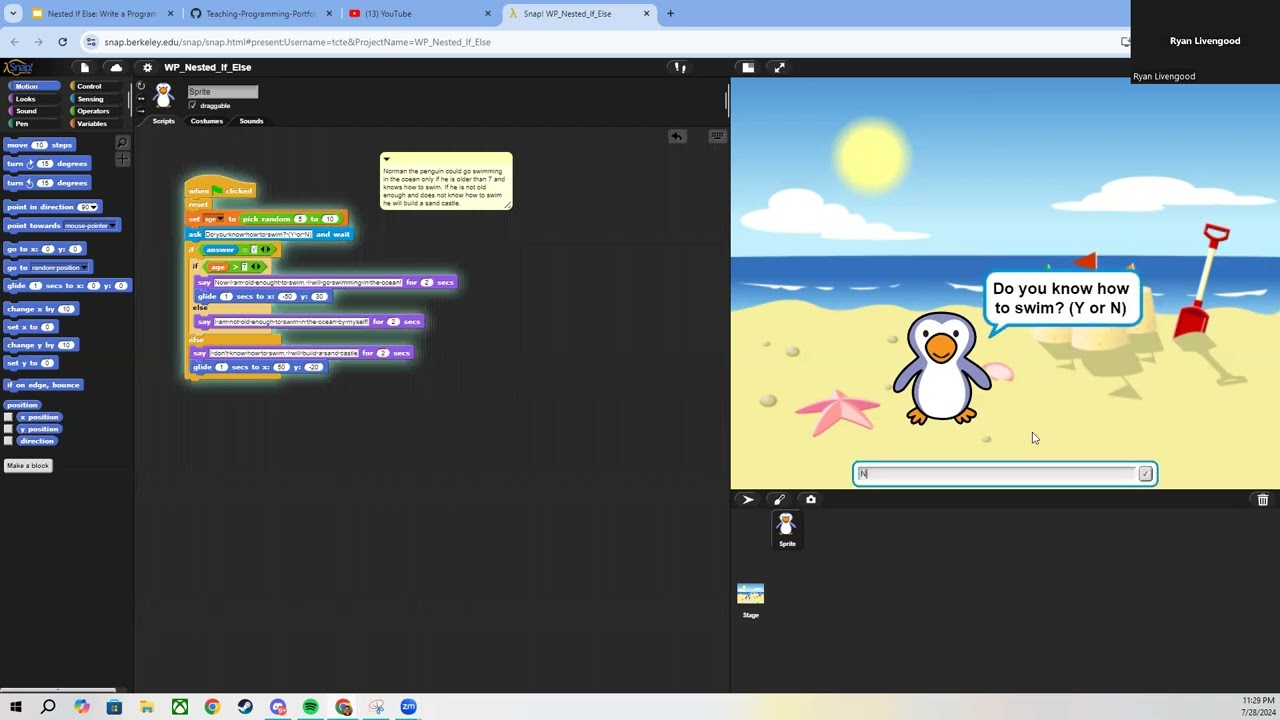Image resolution: width=1280 pixels, height=720 pixels.
Task: Switch to the Teaching-Programming-Portfolio GitHub tab
Action: pyautogui.click(x=260, y=14)
